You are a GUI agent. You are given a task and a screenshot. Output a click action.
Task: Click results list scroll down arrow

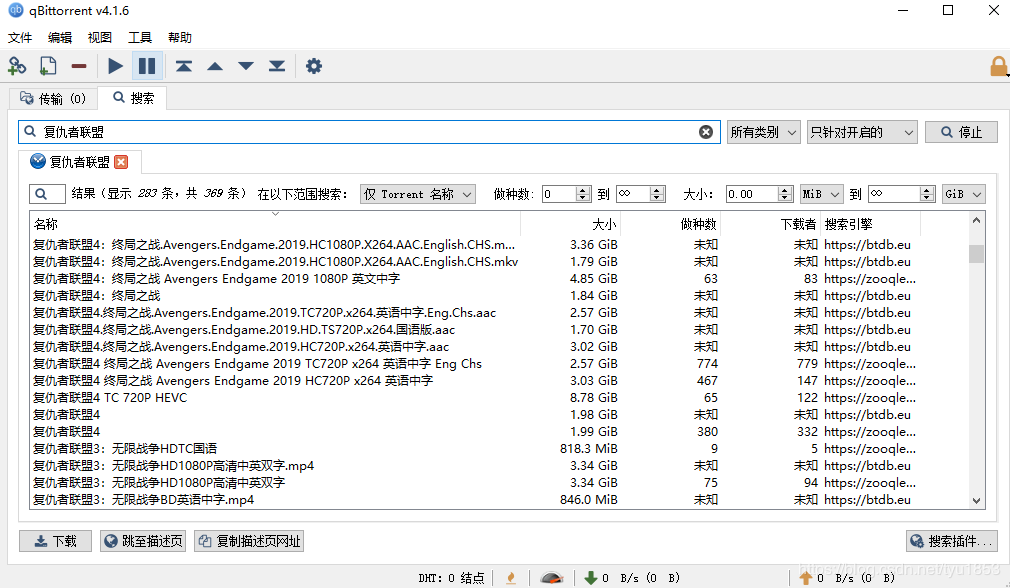[977, 500]
